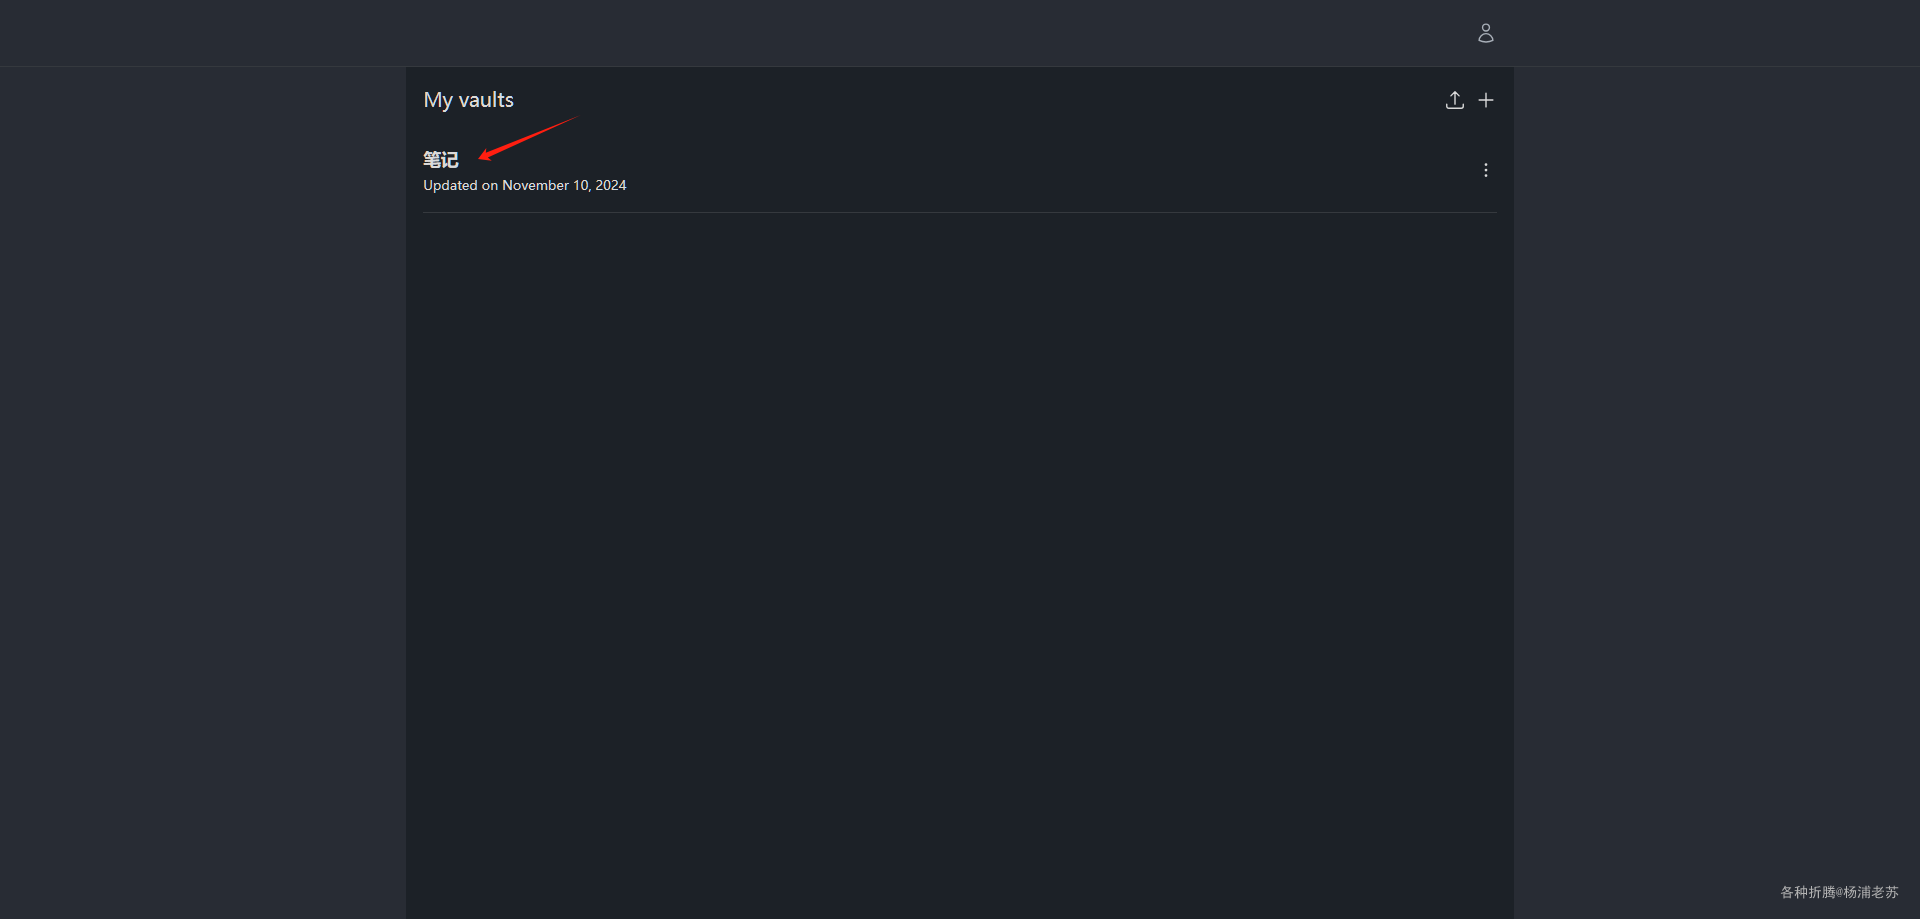This screenshot has width=1920, height=919.
Task: Open the user account profile icon
Action: point(1485,33)
